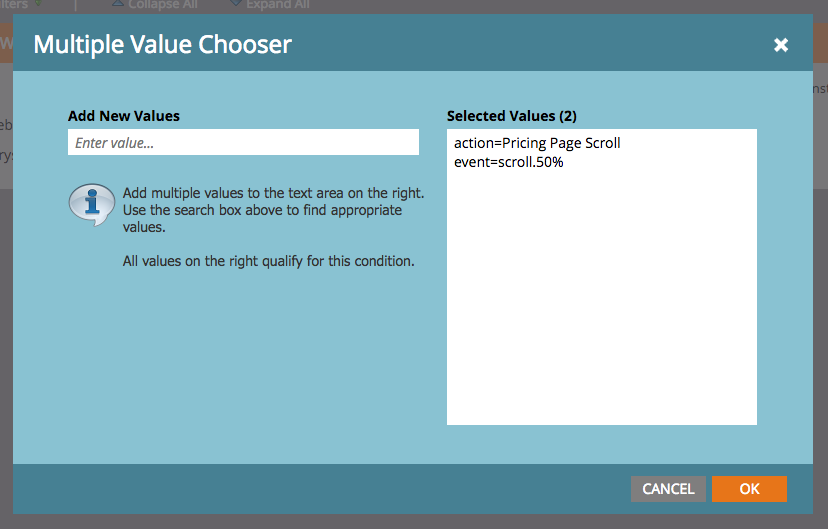
Task: Click the Collapse All link behind dialog
Action: point(162,5)
